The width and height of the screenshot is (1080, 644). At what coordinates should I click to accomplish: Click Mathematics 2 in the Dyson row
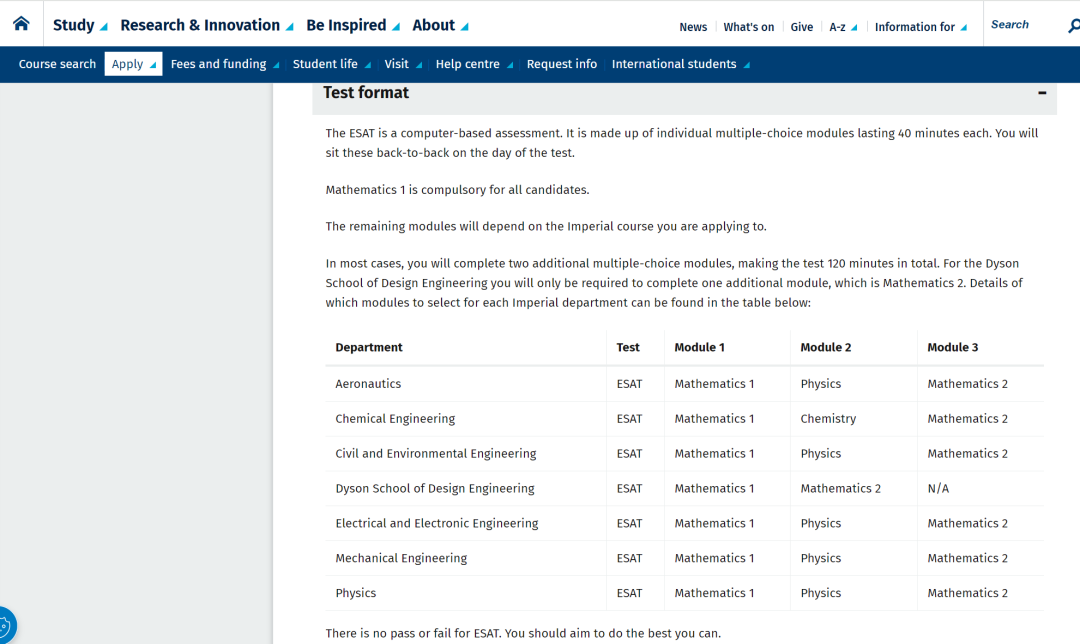click(x=840, y=488)
